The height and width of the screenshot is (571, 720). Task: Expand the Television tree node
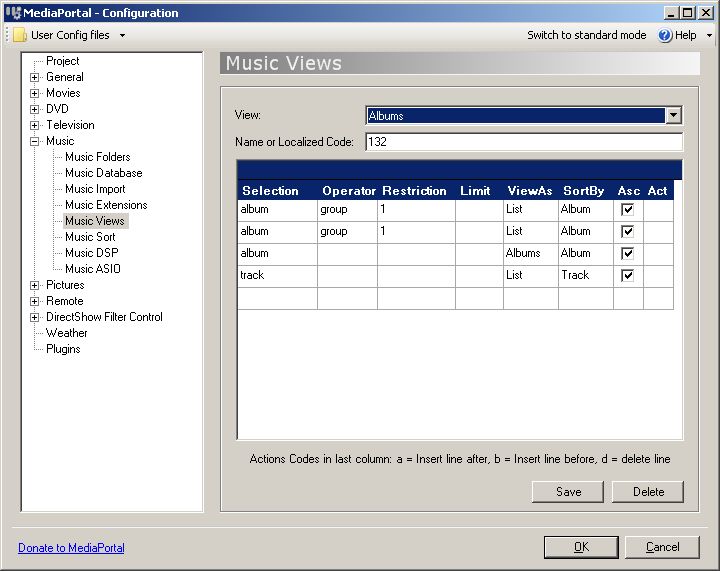(35, 125)
